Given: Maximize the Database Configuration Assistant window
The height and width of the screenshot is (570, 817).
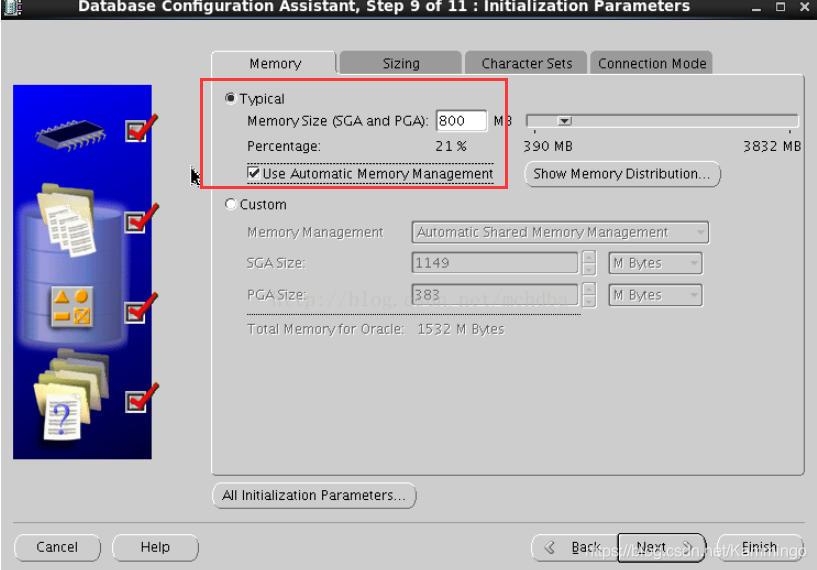Looking at the screenshot, I should coord(781,7).
